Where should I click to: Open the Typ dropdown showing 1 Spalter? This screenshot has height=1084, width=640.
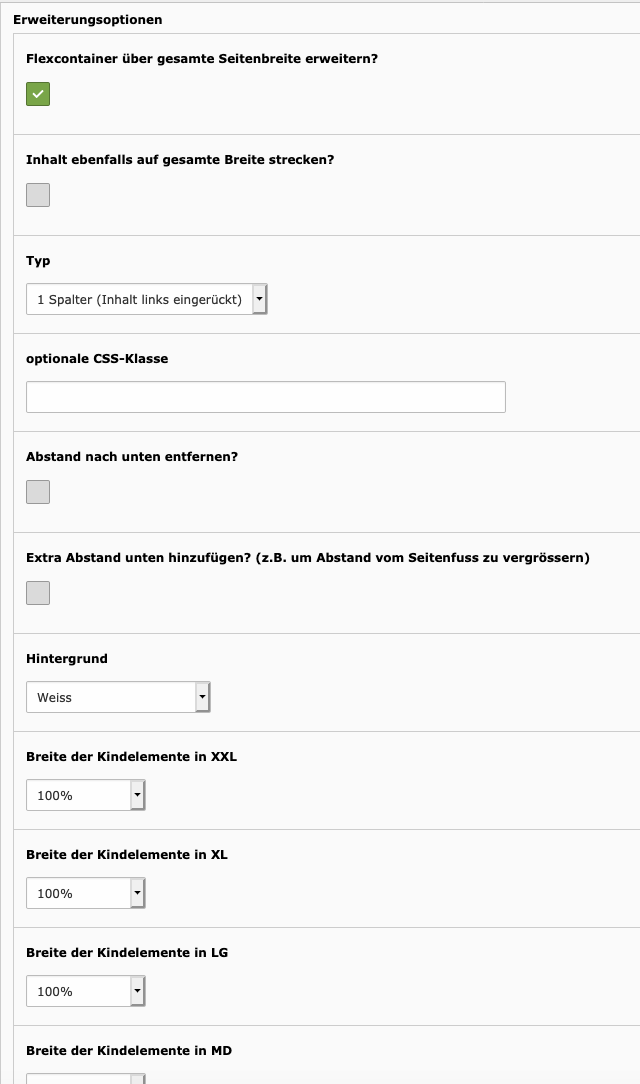click(x=147, y=299)
